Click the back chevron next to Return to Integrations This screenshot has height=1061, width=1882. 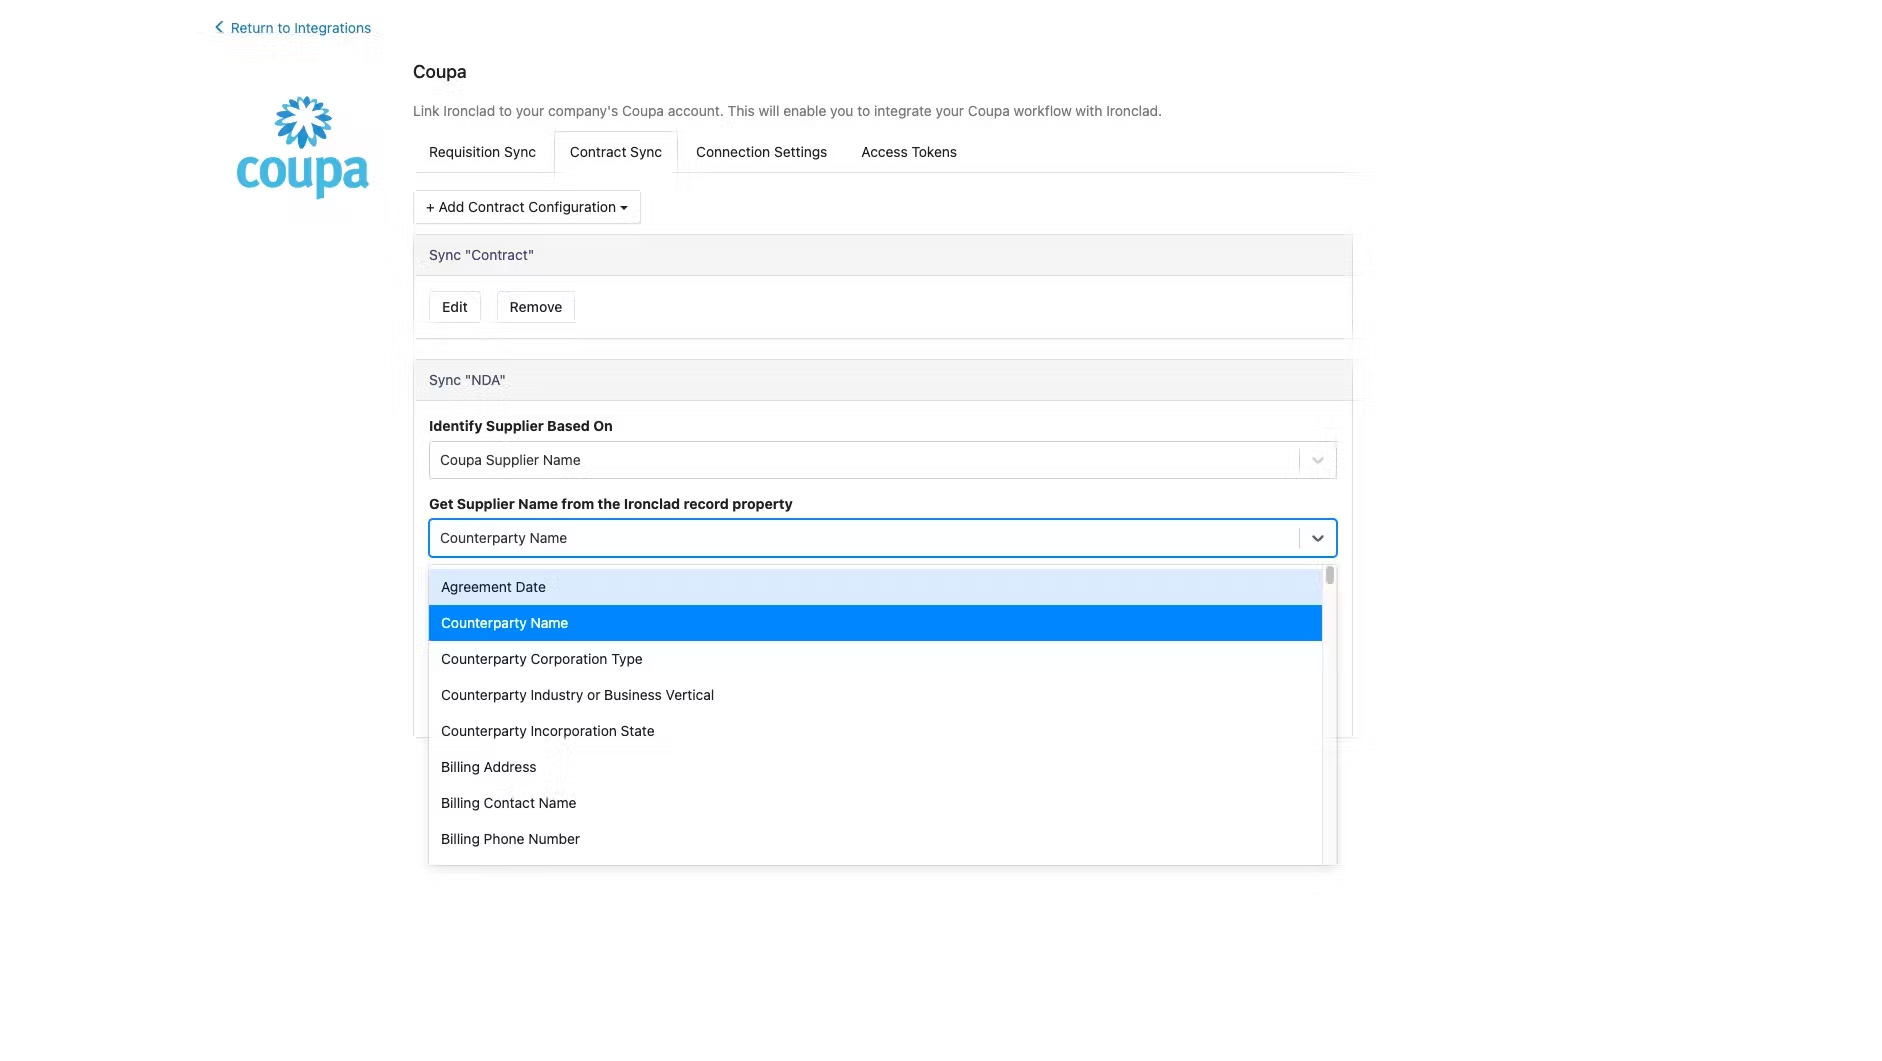(x=219, y=27)
